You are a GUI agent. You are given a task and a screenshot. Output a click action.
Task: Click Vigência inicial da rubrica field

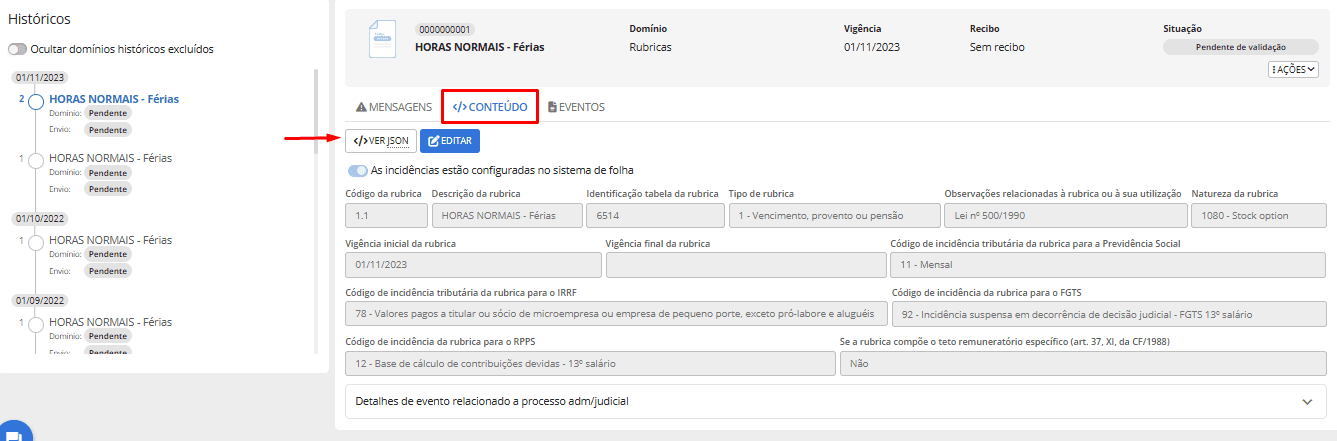tap(473, 265)
